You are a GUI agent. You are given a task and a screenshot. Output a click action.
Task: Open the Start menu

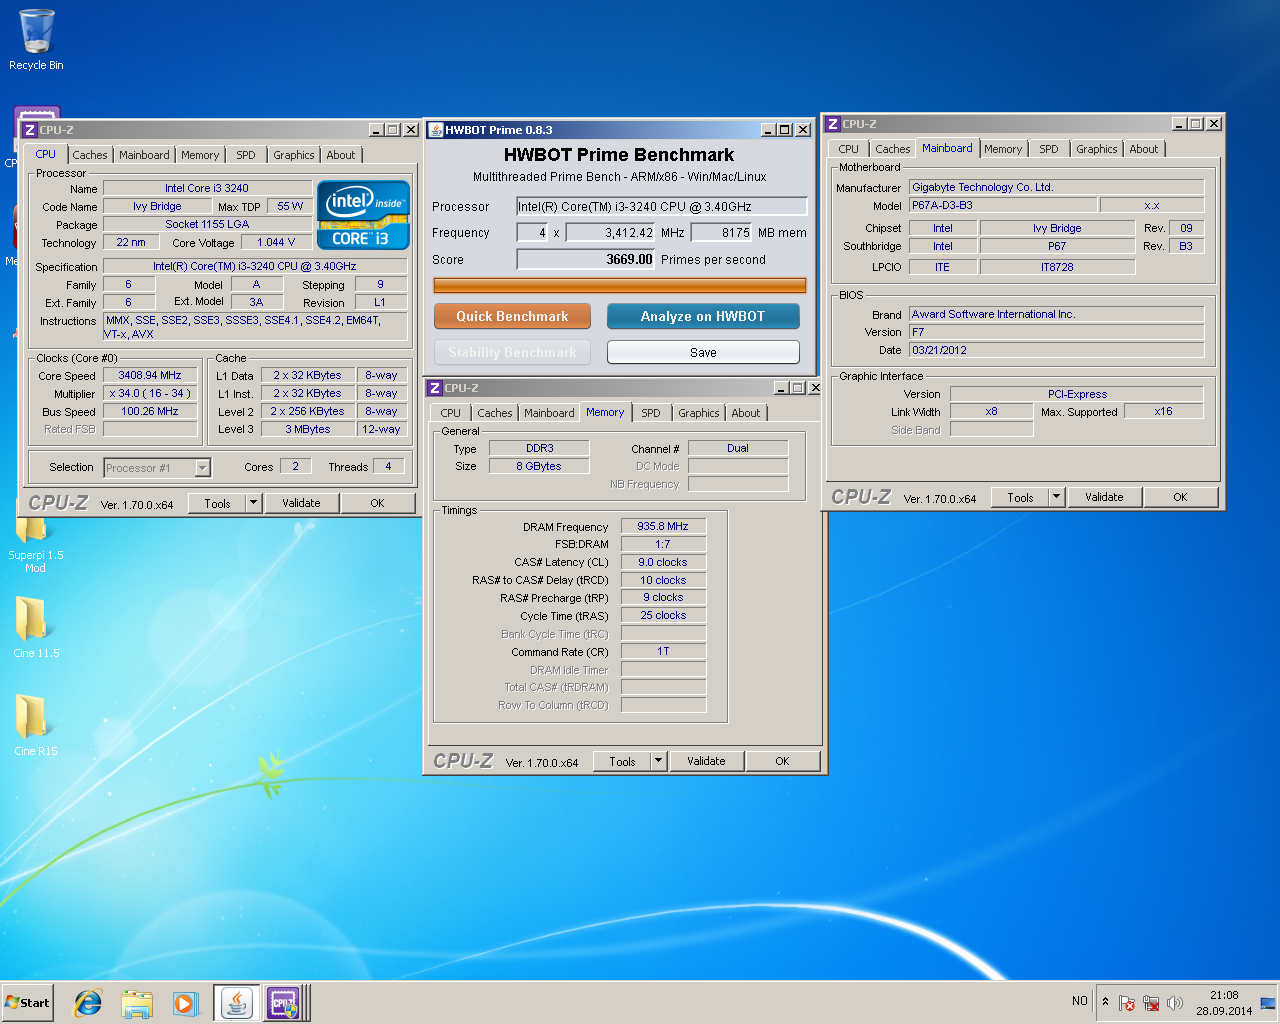27,1003
